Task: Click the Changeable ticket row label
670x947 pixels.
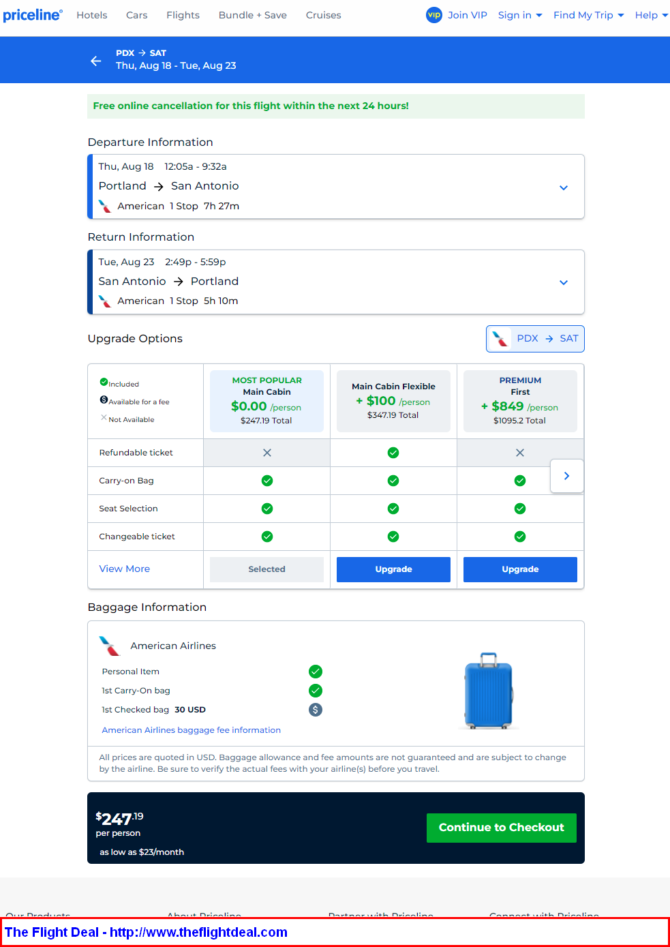Action: tap(137, 536)
